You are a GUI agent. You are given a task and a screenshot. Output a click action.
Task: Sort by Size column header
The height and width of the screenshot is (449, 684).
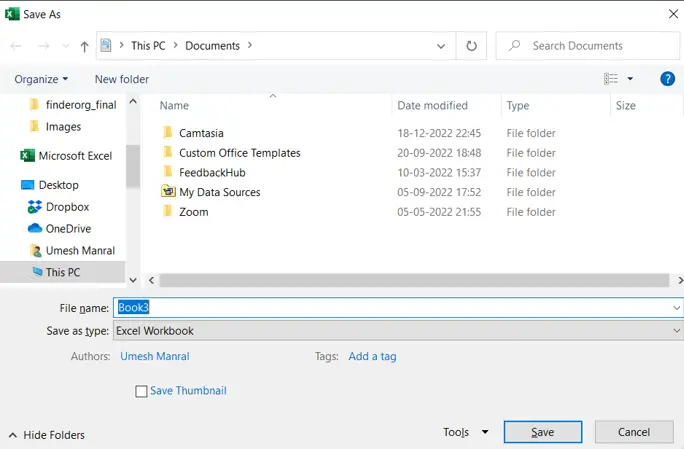tap(626, 106)
